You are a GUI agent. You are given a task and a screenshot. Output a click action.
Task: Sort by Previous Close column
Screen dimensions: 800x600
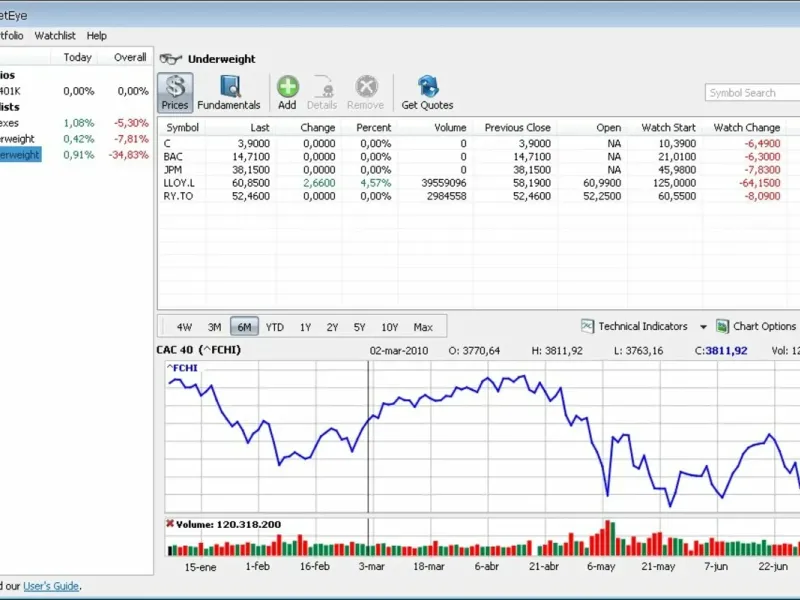tap(517, 128)
